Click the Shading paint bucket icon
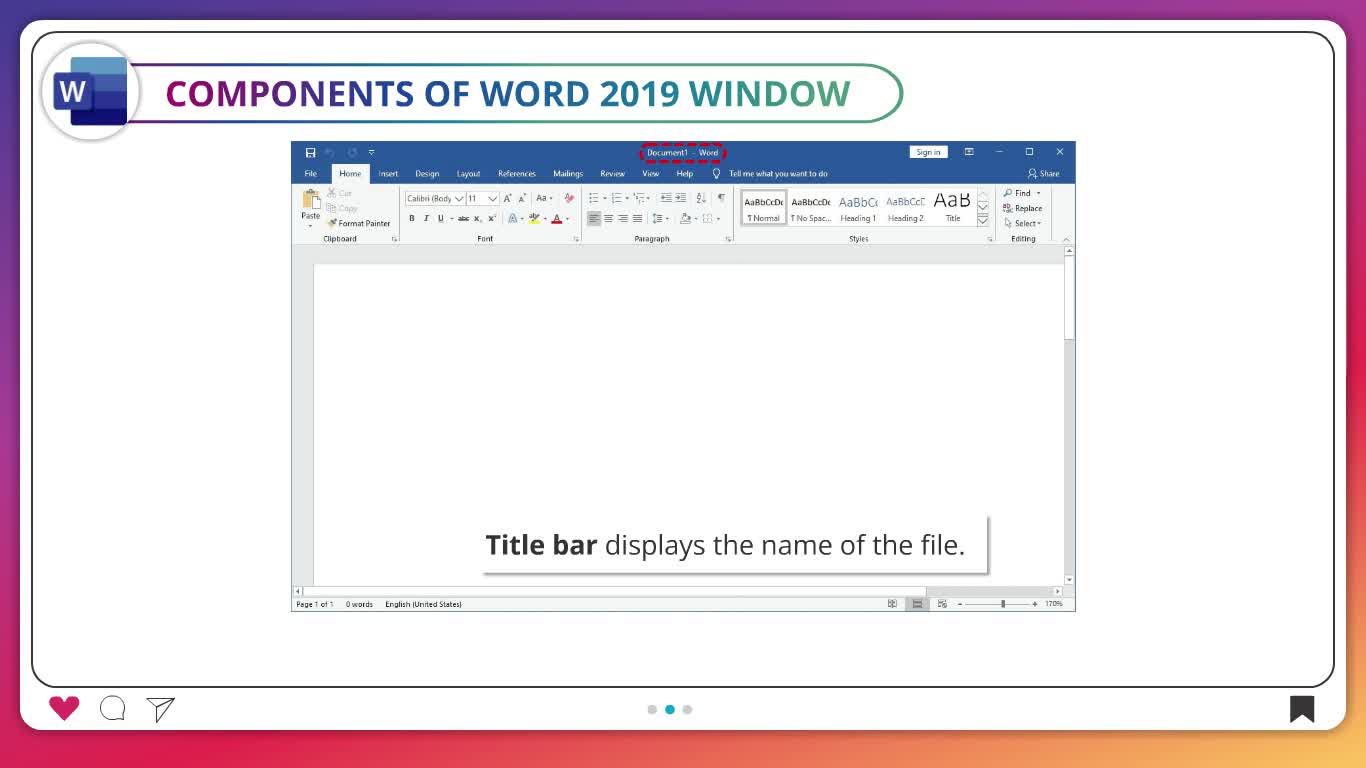The image size is (1366, 768). (685, 218)
